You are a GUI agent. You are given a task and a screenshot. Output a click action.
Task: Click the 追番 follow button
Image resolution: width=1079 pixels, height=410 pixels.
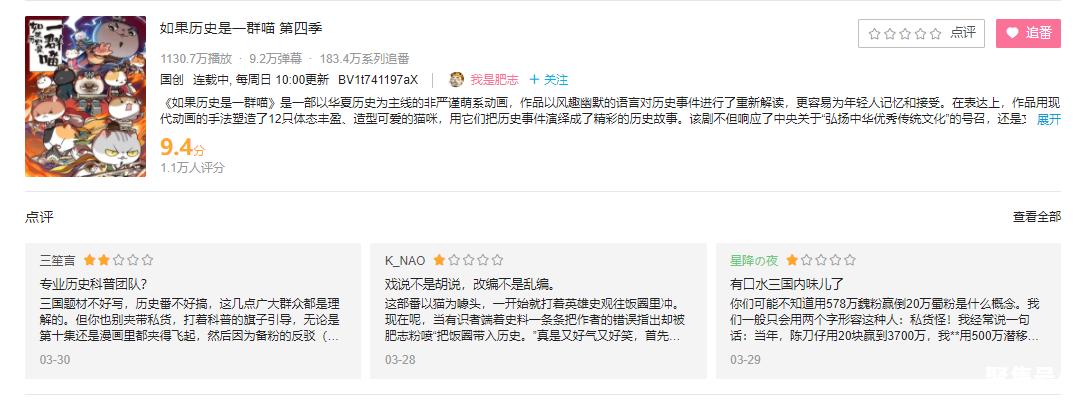pyautogui.click(x=1028, y=33)
